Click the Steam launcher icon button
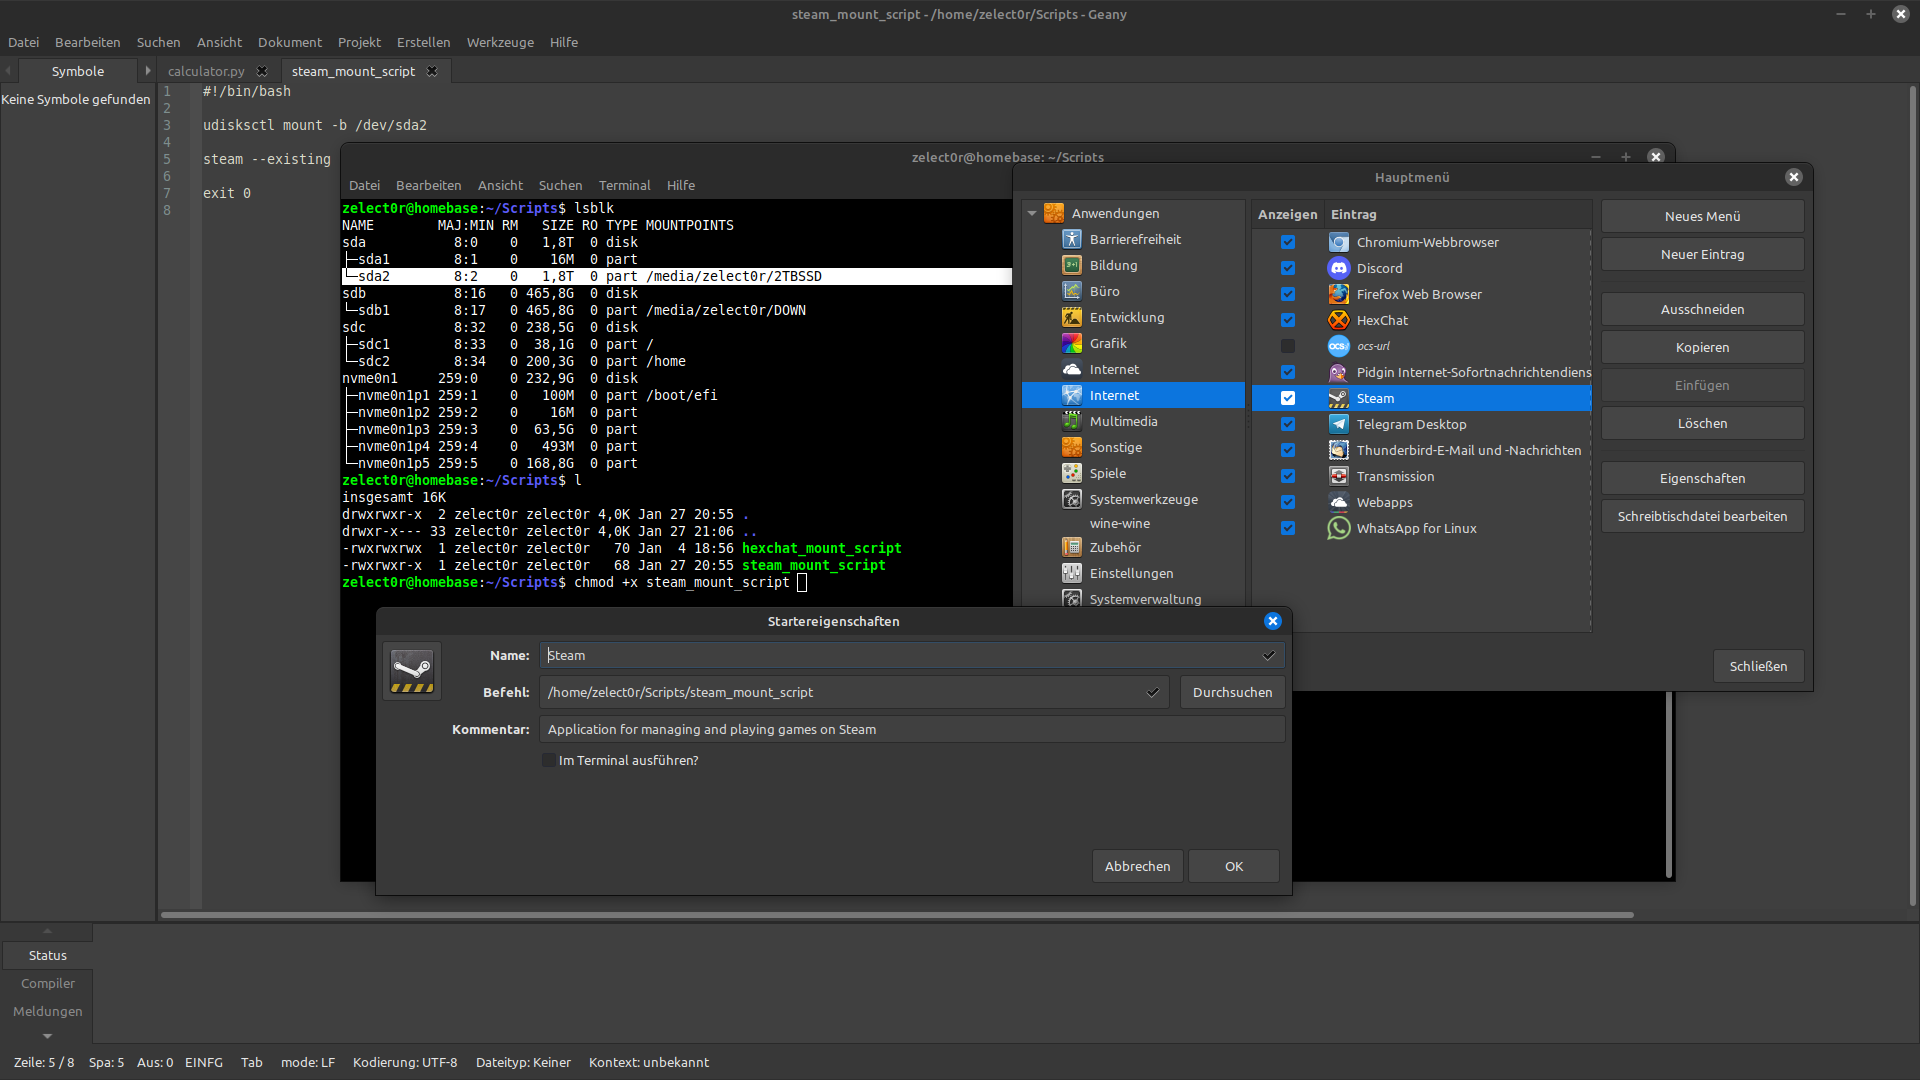Screen dimensions: 1920x1080 click(x=411, y=670)
